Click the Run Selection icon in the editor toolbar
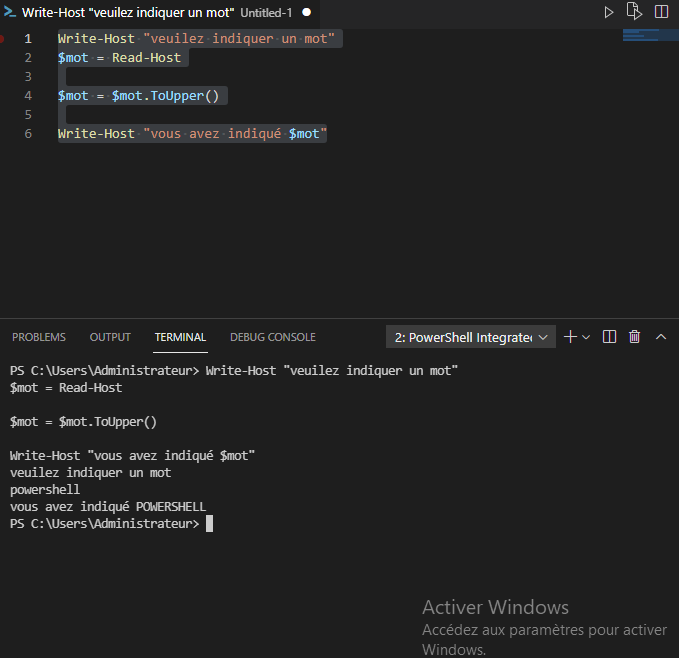The height and width of the screenshot is (658, 679). 634,11
